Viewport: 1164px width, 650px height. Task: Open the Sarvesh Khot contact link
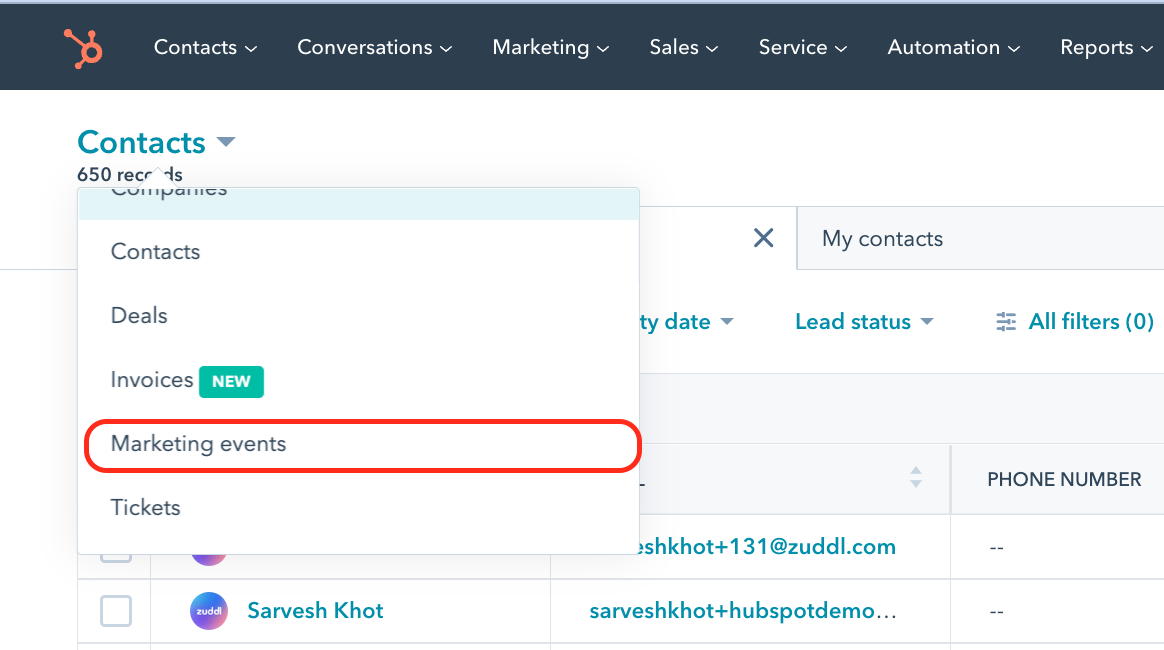click(x=315, y=611)
